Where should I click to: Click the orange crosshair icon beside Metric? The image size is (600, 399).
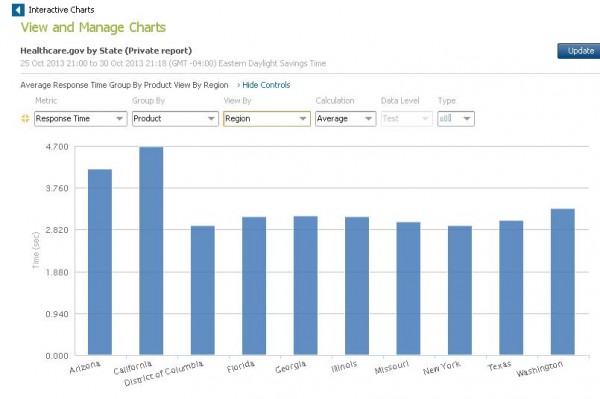(x=25, y=119)
